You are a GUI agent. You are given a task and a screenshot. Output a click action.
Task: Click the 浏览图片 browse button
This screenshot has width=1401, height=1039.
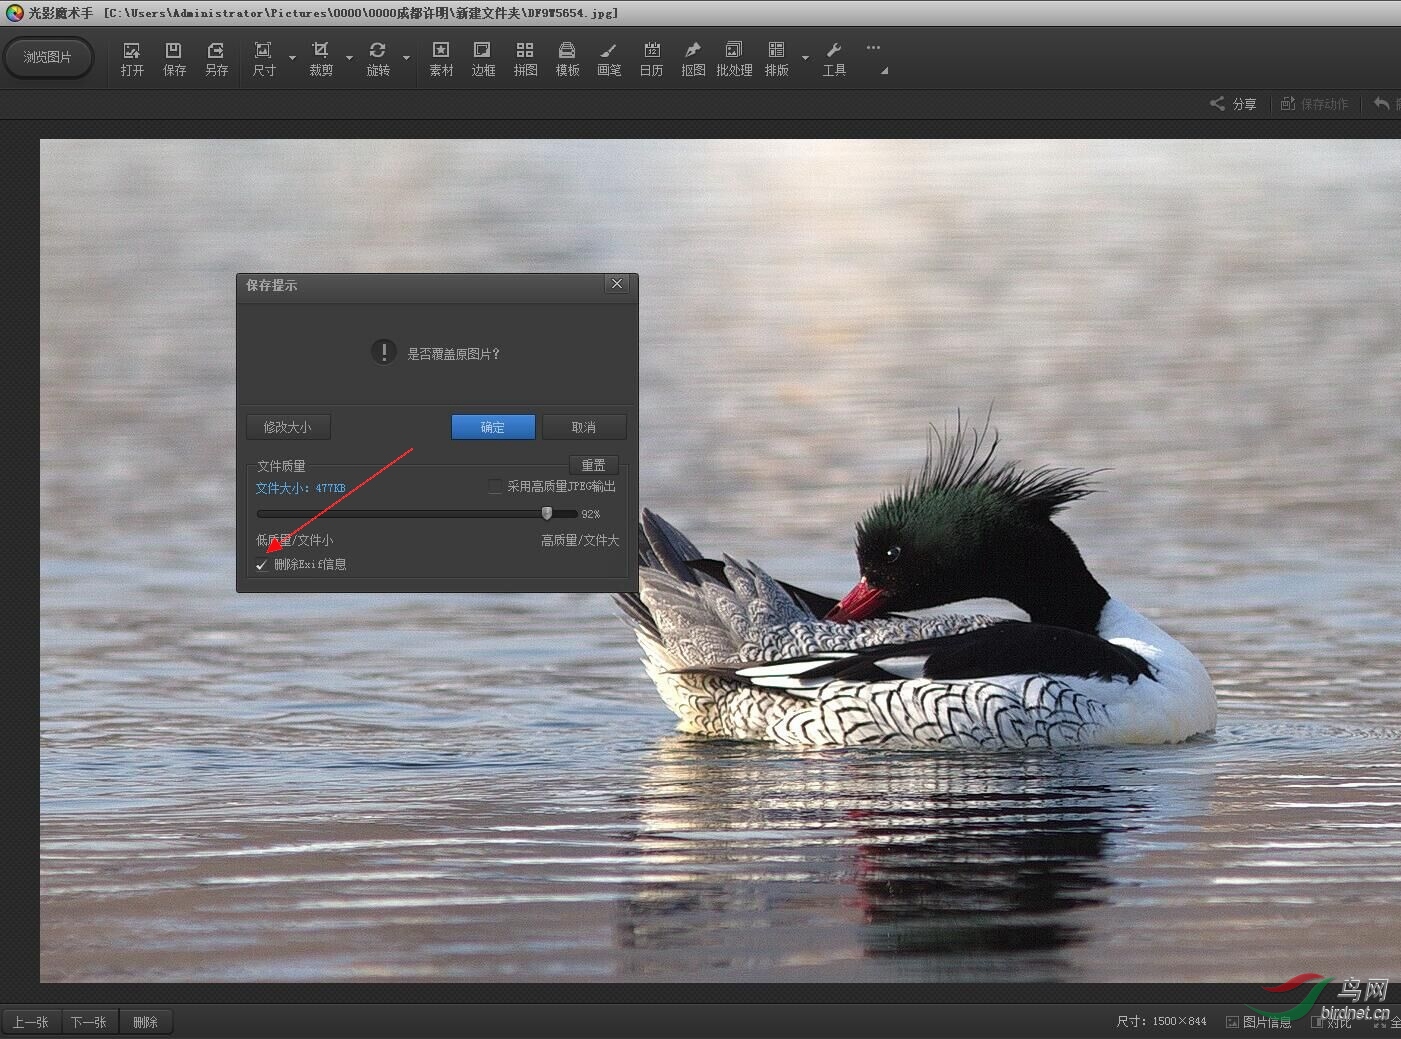pyautogui.click(x=48, y=57)
